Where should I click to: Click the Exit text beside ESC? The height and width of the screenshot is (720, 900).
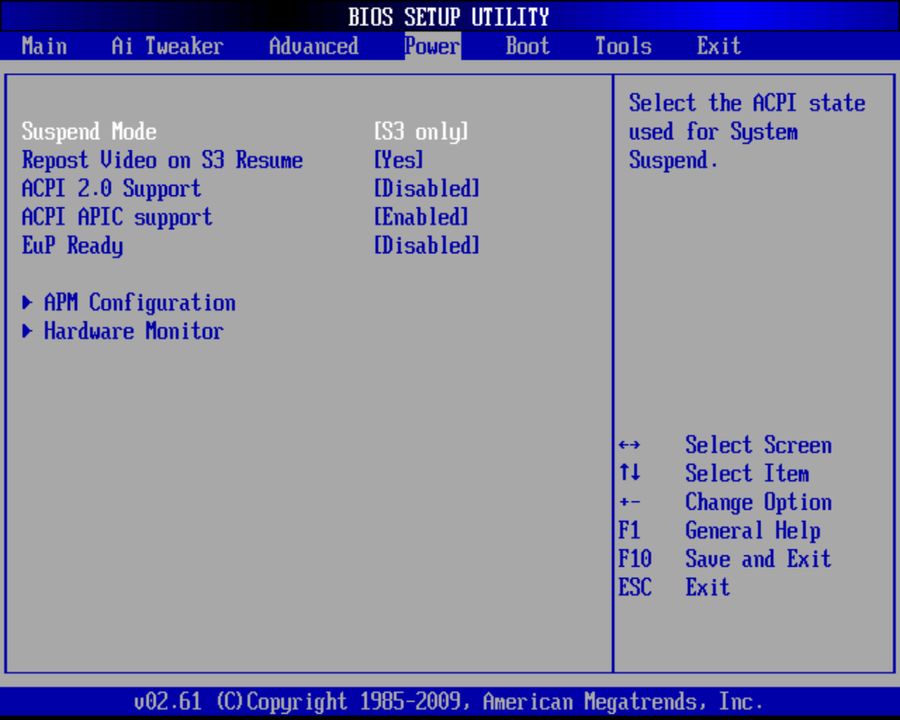click(708, 587)
